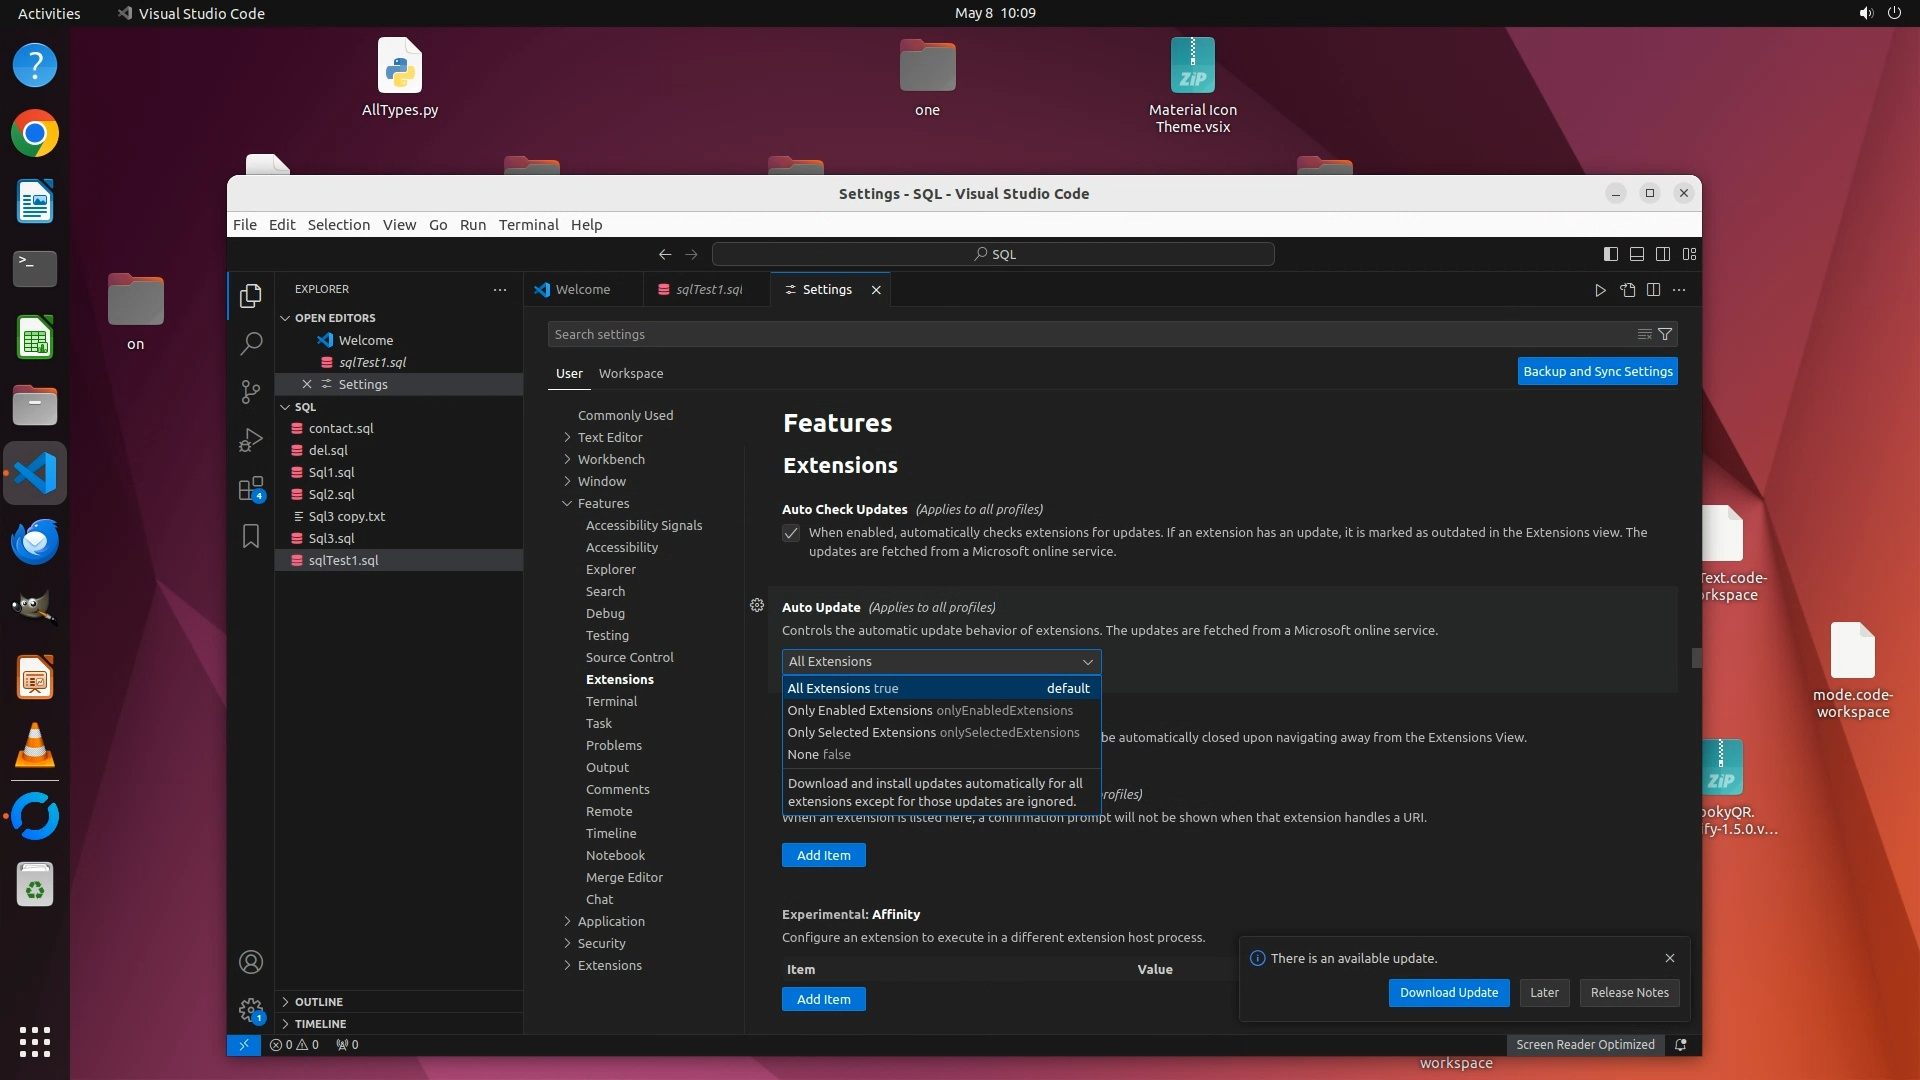Click the settings filter funnel icon
Viewport: 1920px width, 1080px height.
tap(1665, 334)
